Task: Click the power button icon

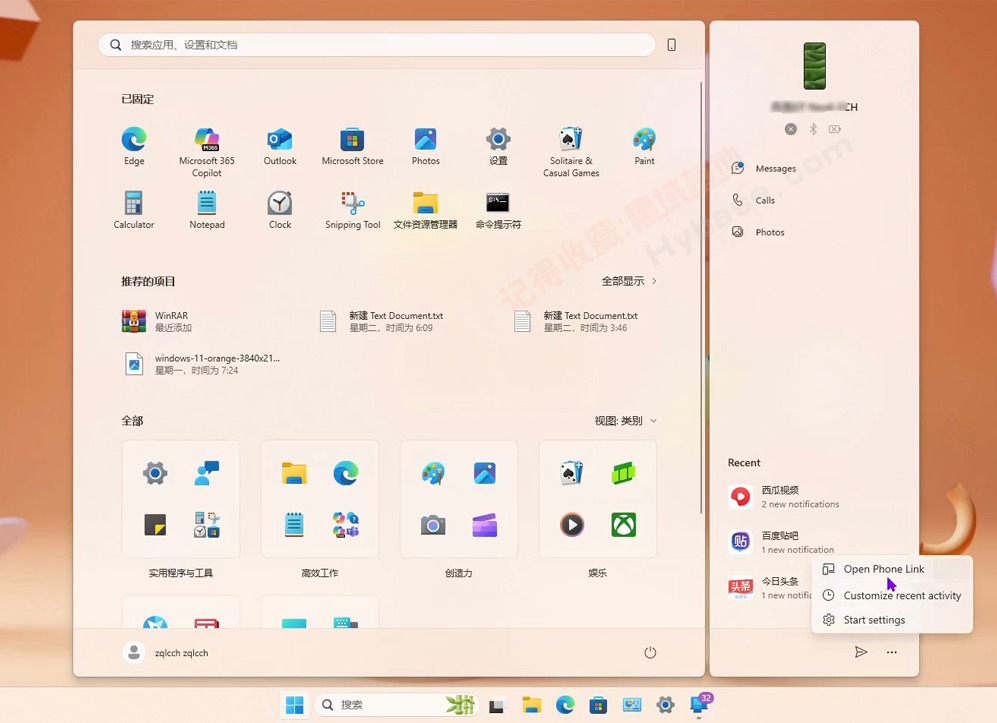Action: pos(650,653)
